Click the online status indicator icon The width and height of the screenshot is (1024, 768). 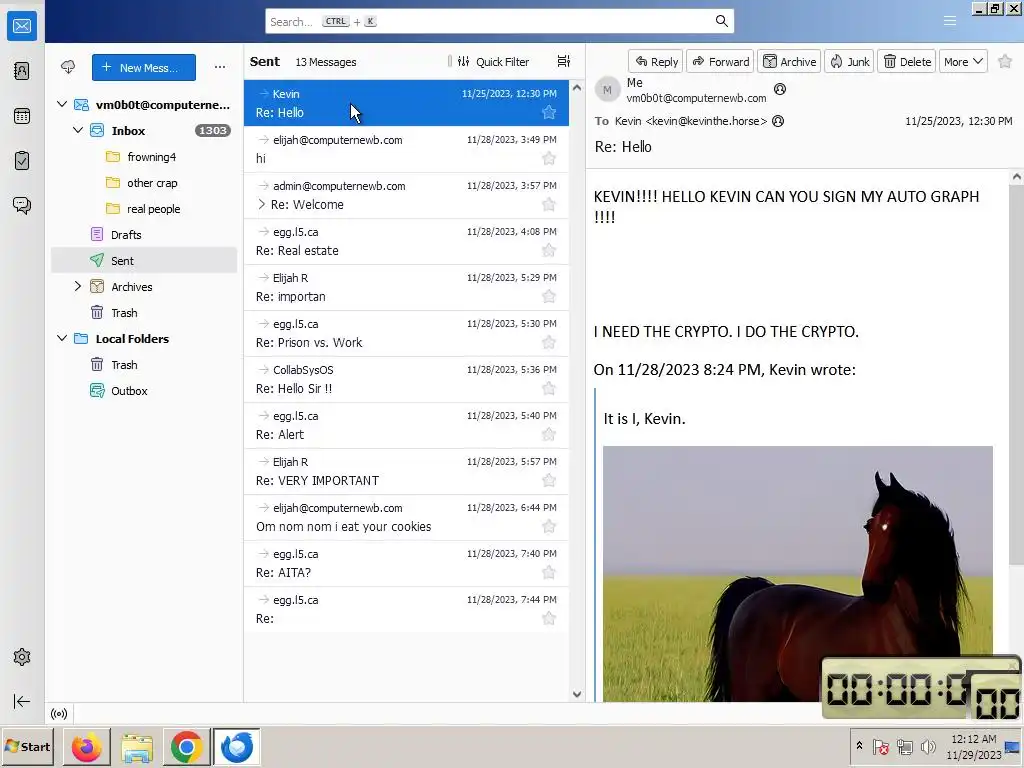pyautogui.click(x=59, y=713)
